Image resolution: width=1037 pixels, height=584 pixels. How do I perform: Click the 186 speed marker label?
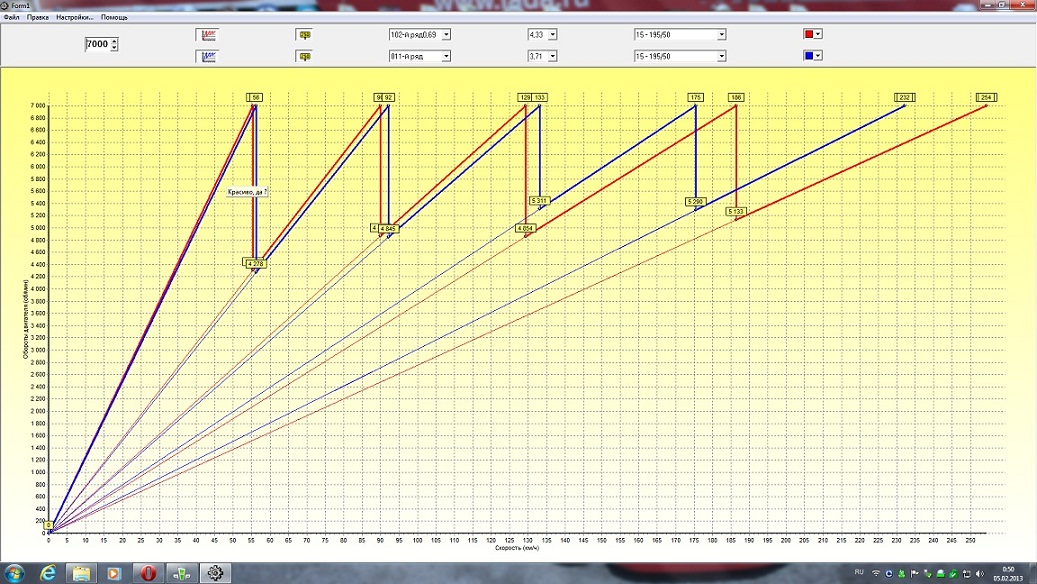click(x=735, y=97)
